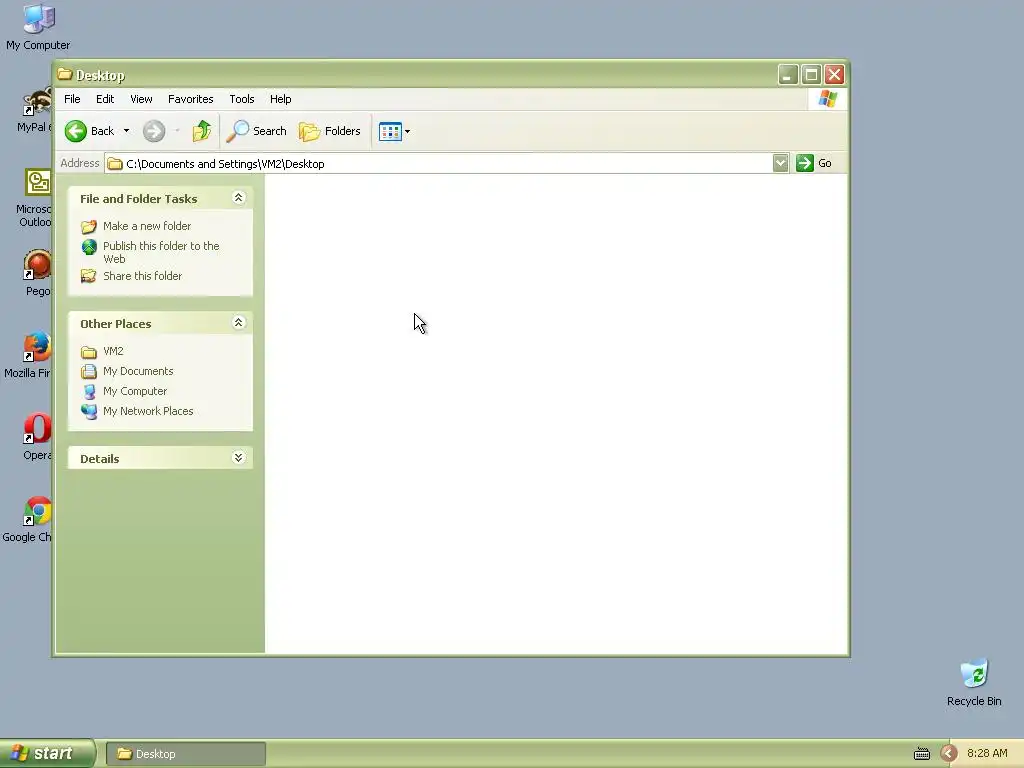Open the File menu

pyautogui.click(x=72, y=99)
